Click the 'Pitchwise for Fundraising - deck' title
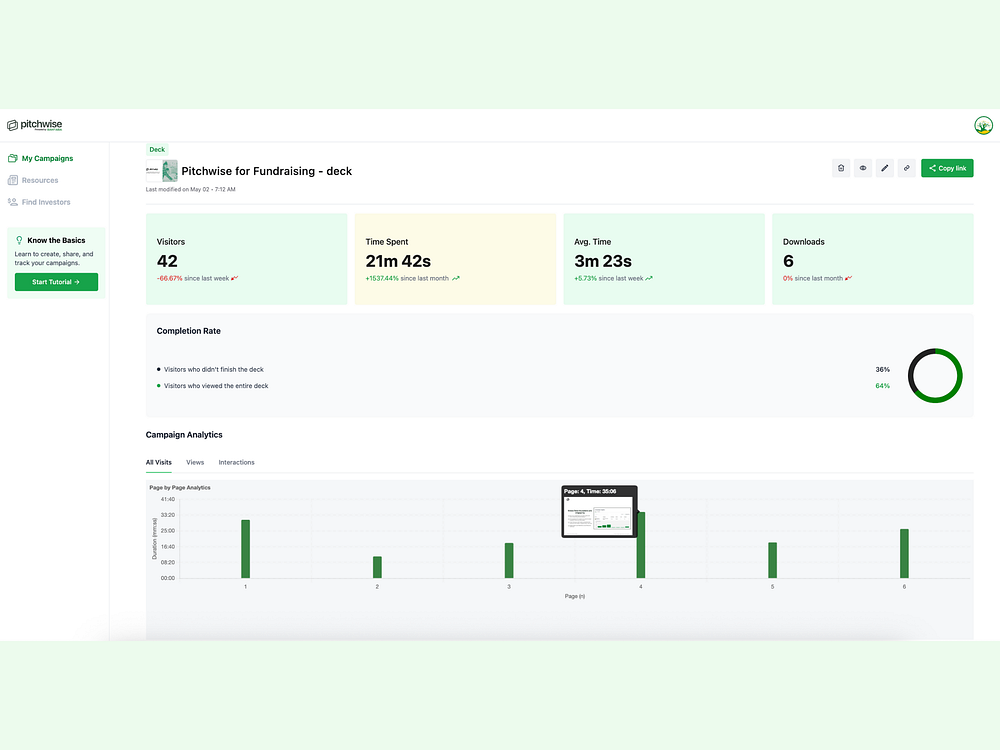Screen dimensions: 1000x750 (267, 171)
